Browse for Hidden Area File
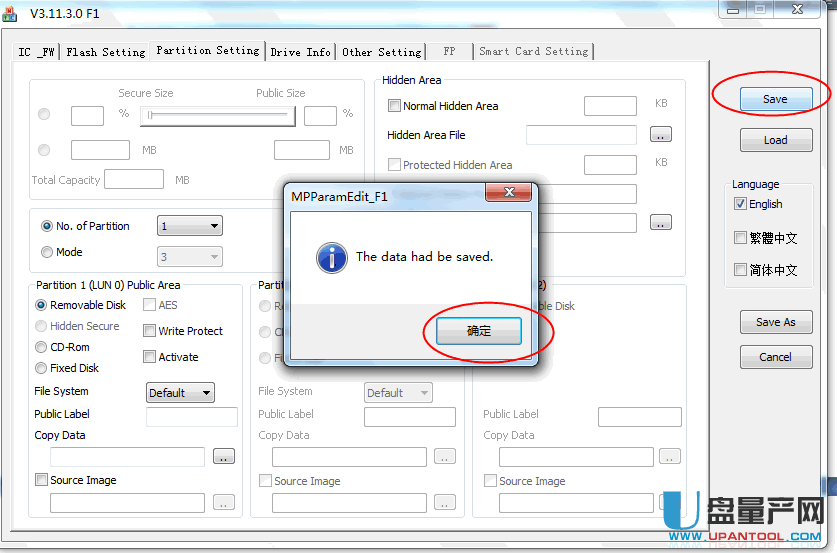 pos(660,134)
